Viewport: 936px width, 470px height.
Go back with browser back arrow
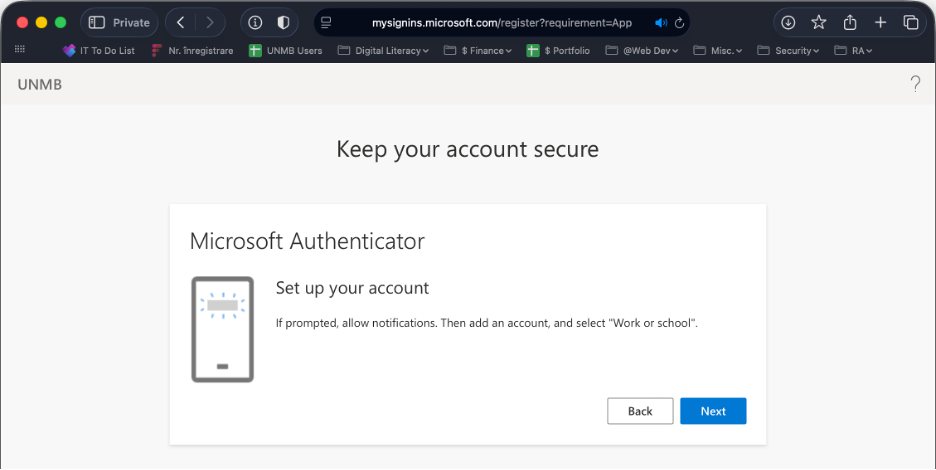pos(180,22)
